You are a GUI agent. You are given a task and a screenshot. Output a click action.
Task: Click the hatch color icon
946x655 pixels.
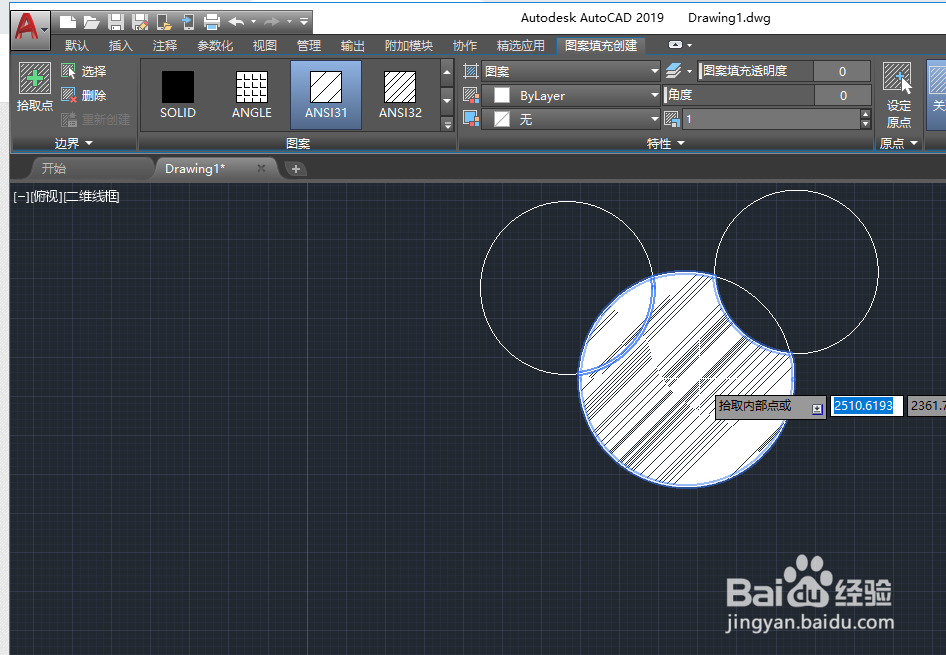coord(471,95)
